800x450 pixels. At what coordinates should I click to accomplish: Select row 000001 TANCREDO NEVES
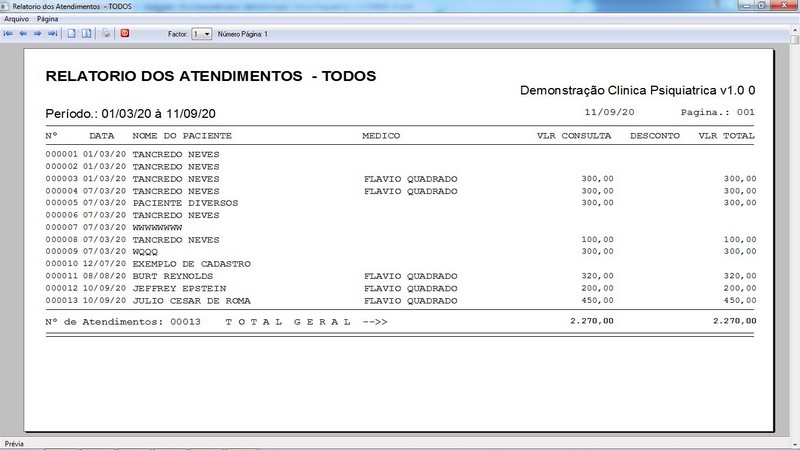401,154
